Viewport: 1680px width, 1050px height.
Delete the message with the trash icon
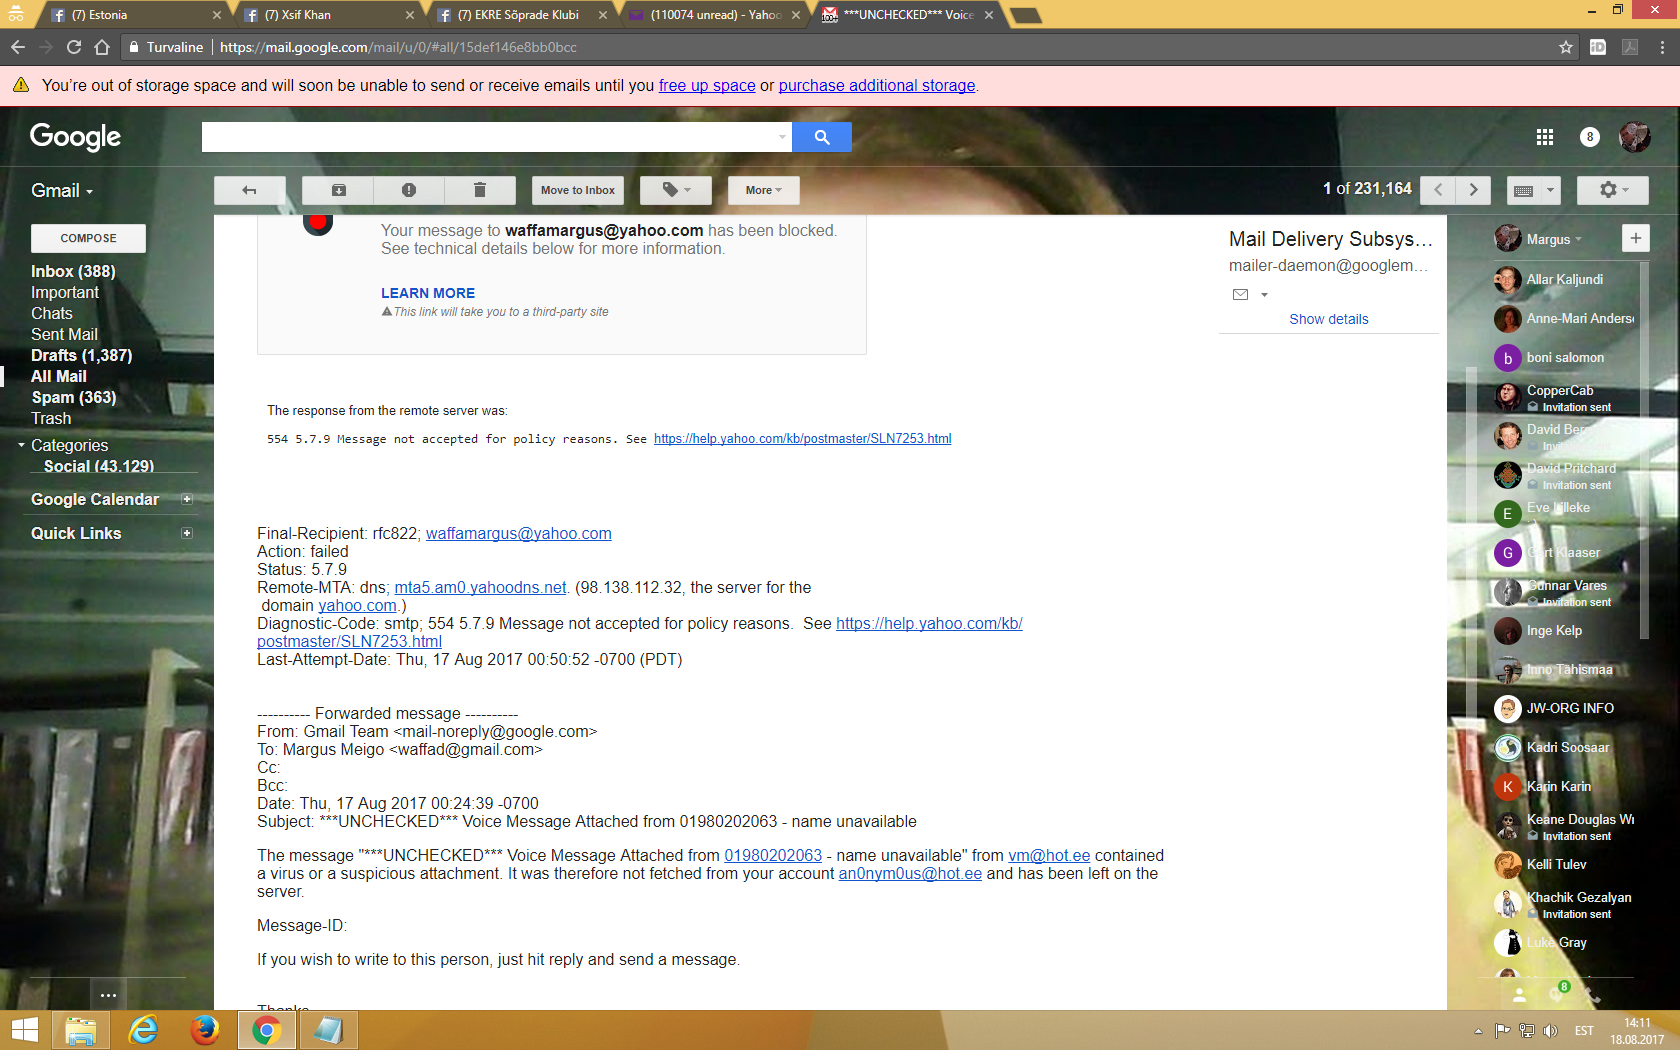(x=480, y=190)
